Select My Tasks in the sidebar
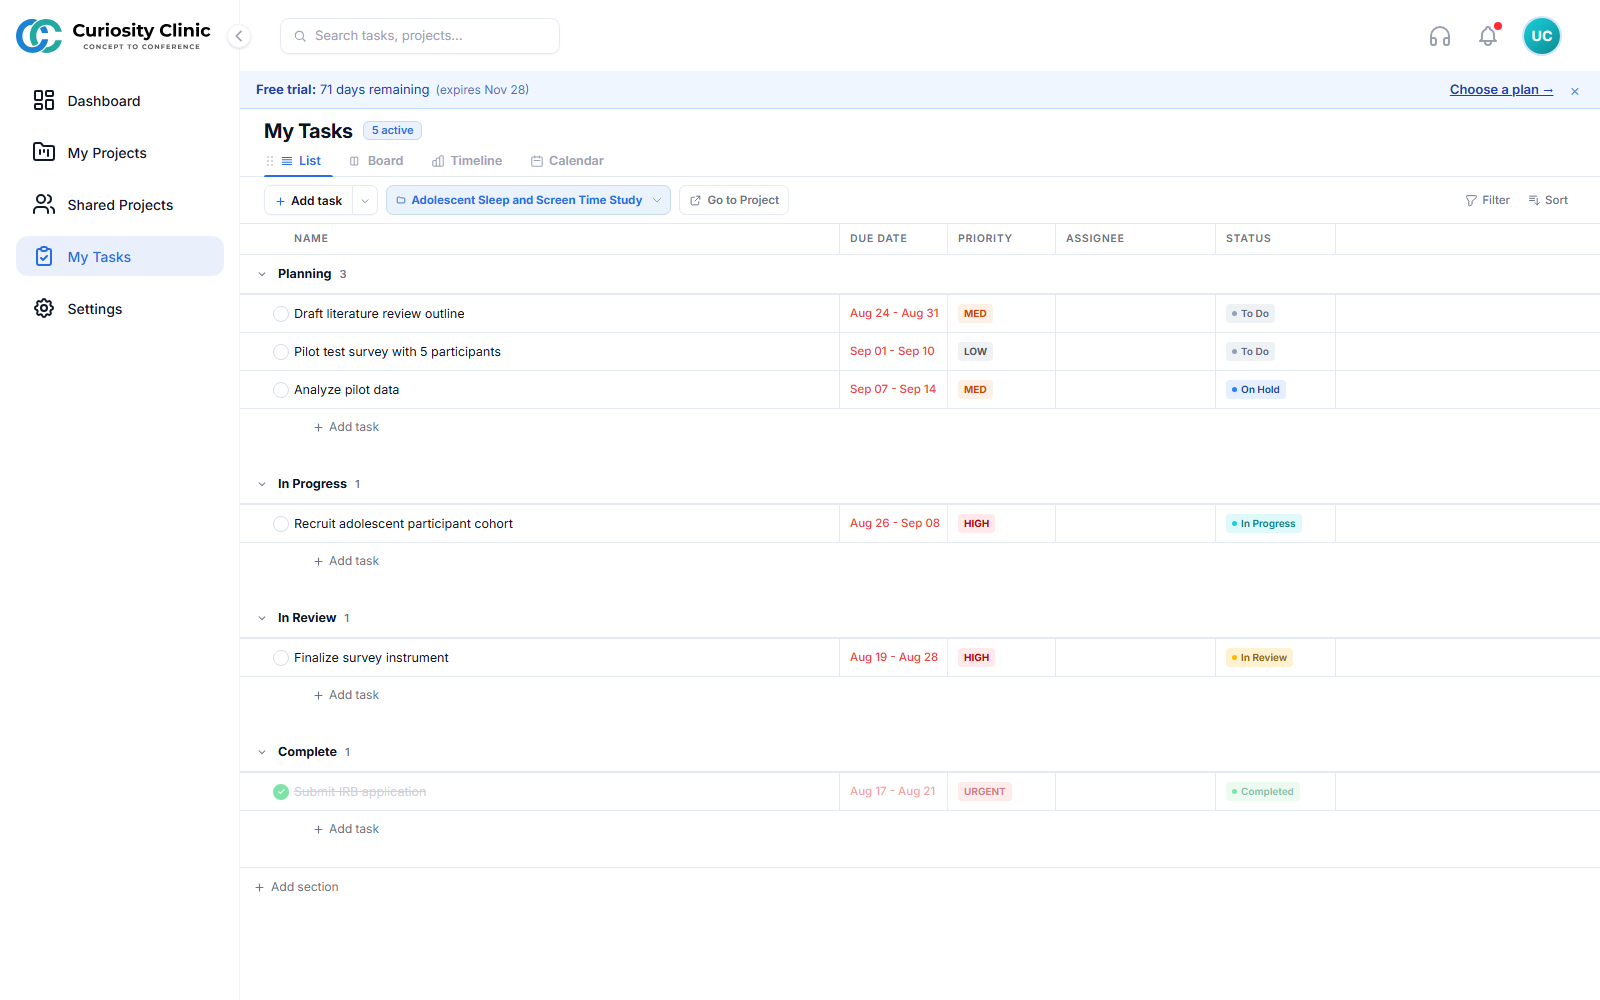1600x1000 pixels. tap(120, 257)
